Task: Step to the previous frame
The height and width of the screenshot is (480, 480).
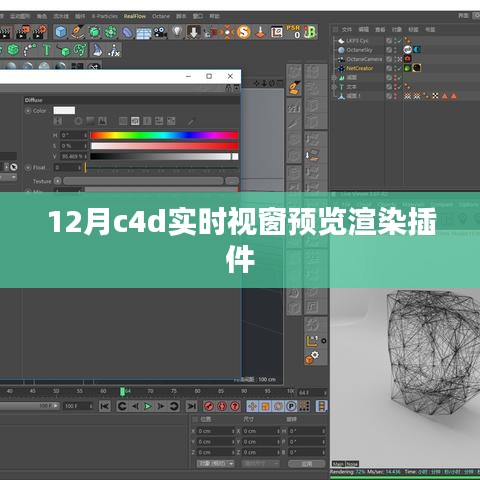Action: (135, 406)
